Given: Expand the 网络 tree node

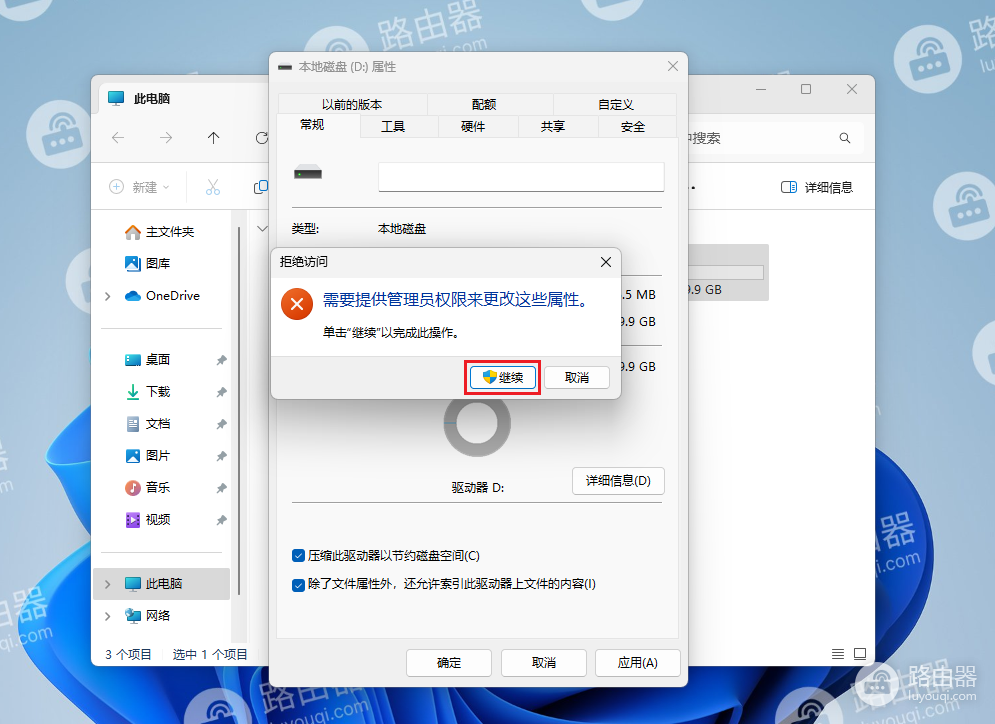Looking at the screenshot, I should tap(107, 616).
